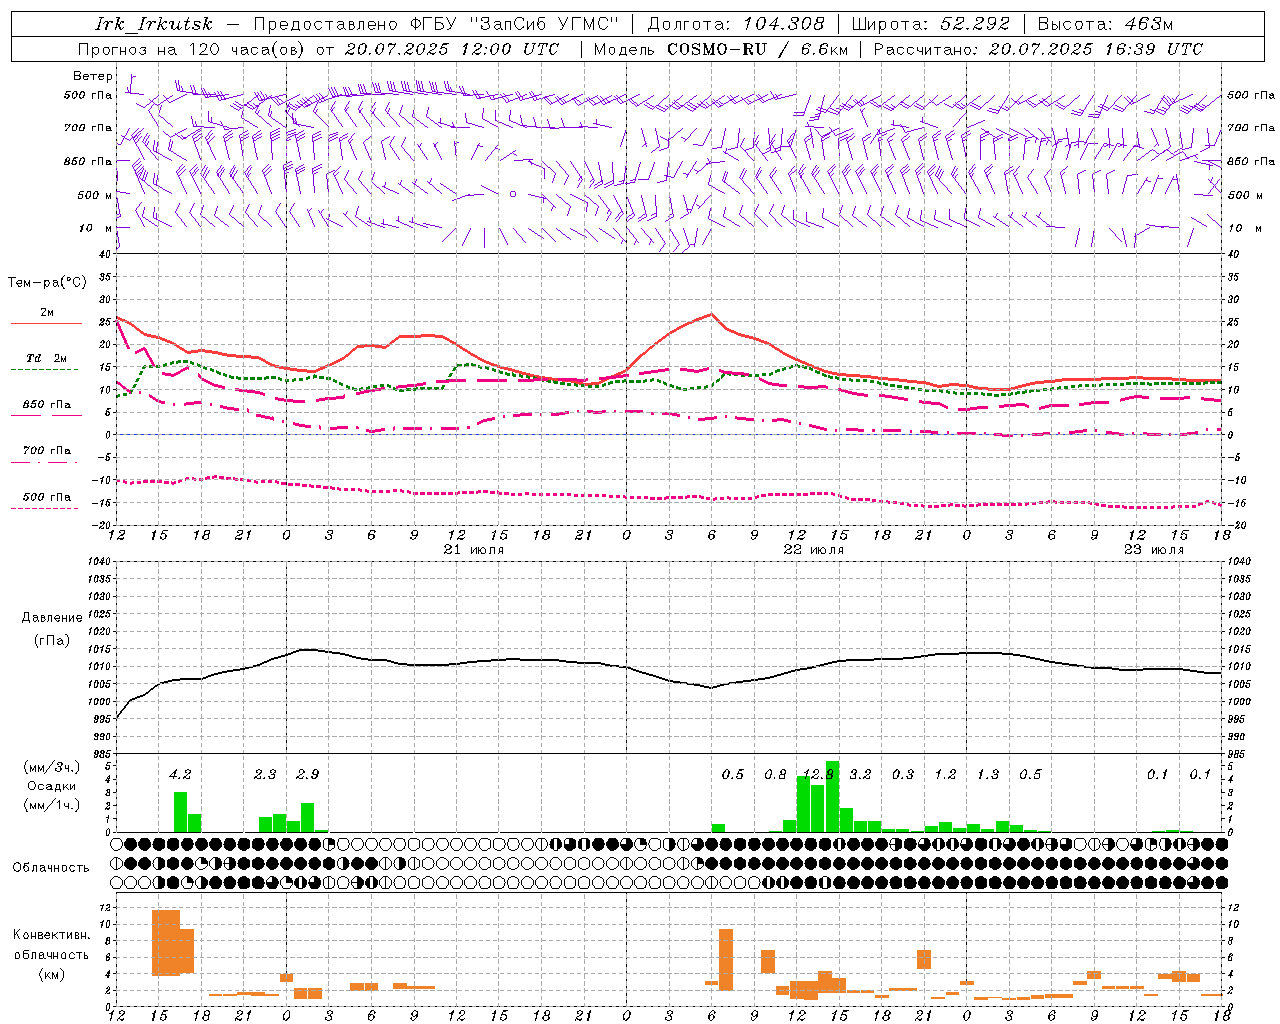Click the station title Irk_Irkutsk
1280x1024 pixels.
point(155,24)
